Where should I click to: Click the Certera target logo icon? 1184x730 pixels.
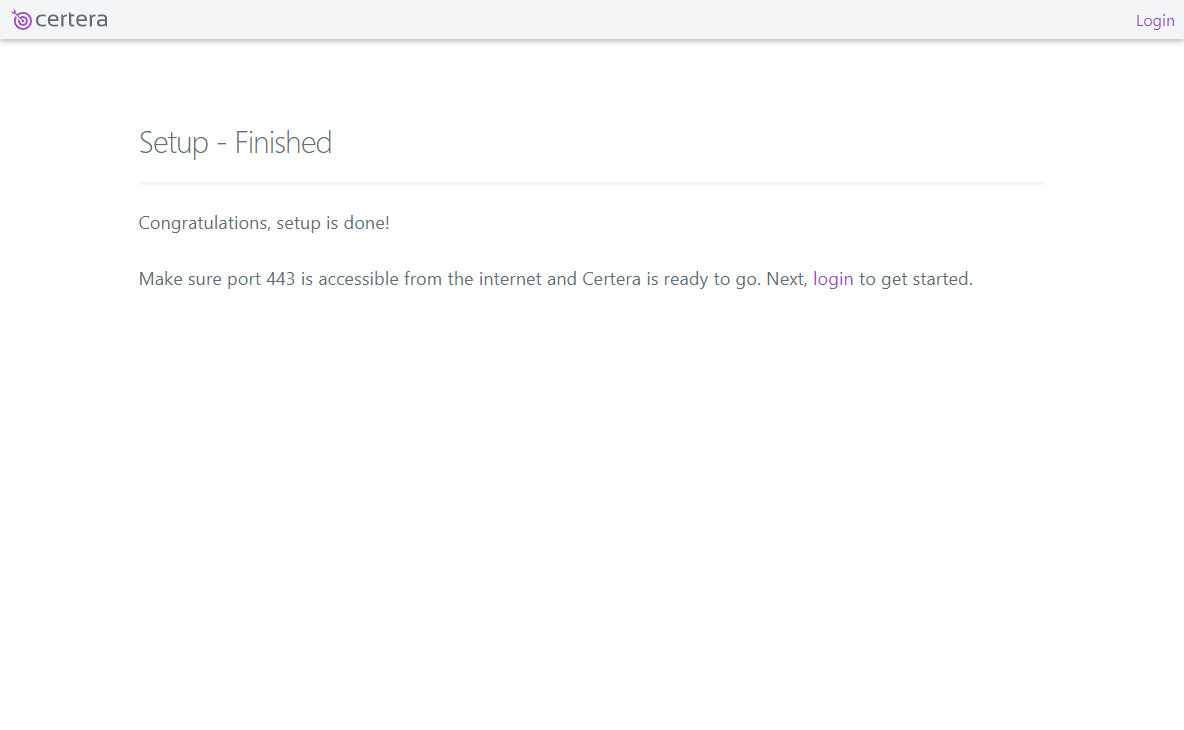tap(21, 20)
